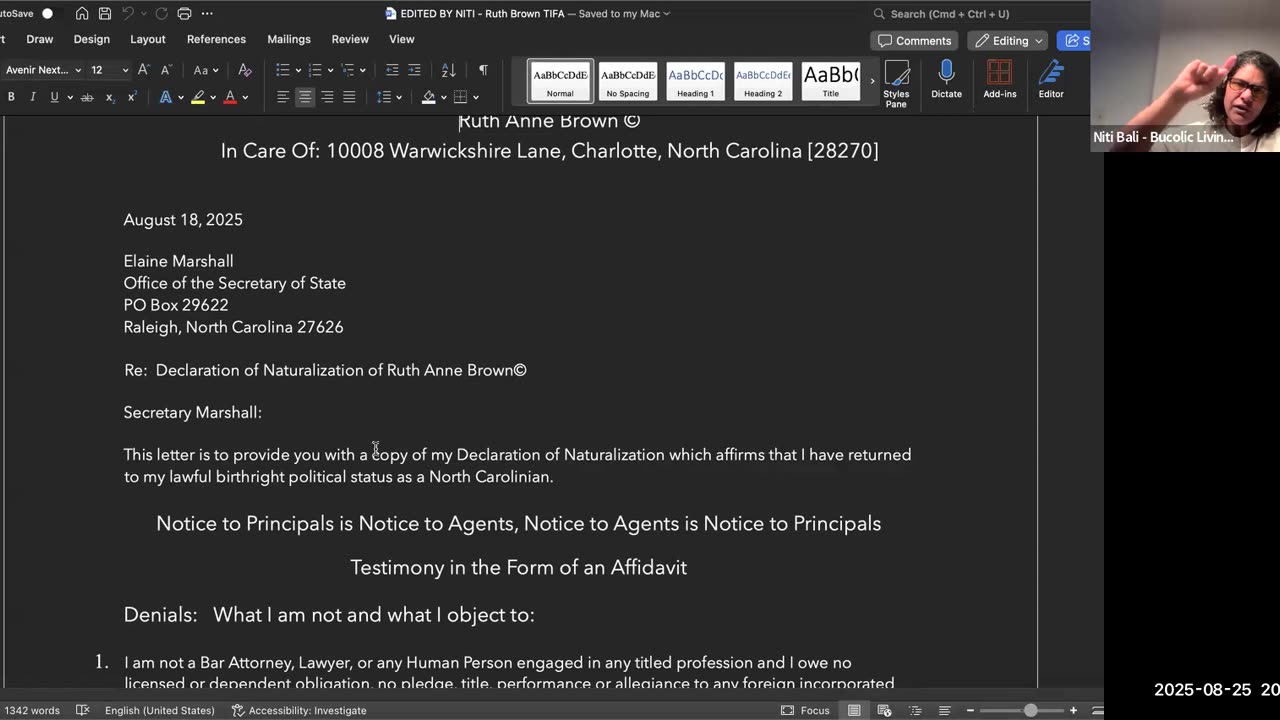Screen dimensions: 1280x720
Task: Undo the last action
Action: (128, 14)
